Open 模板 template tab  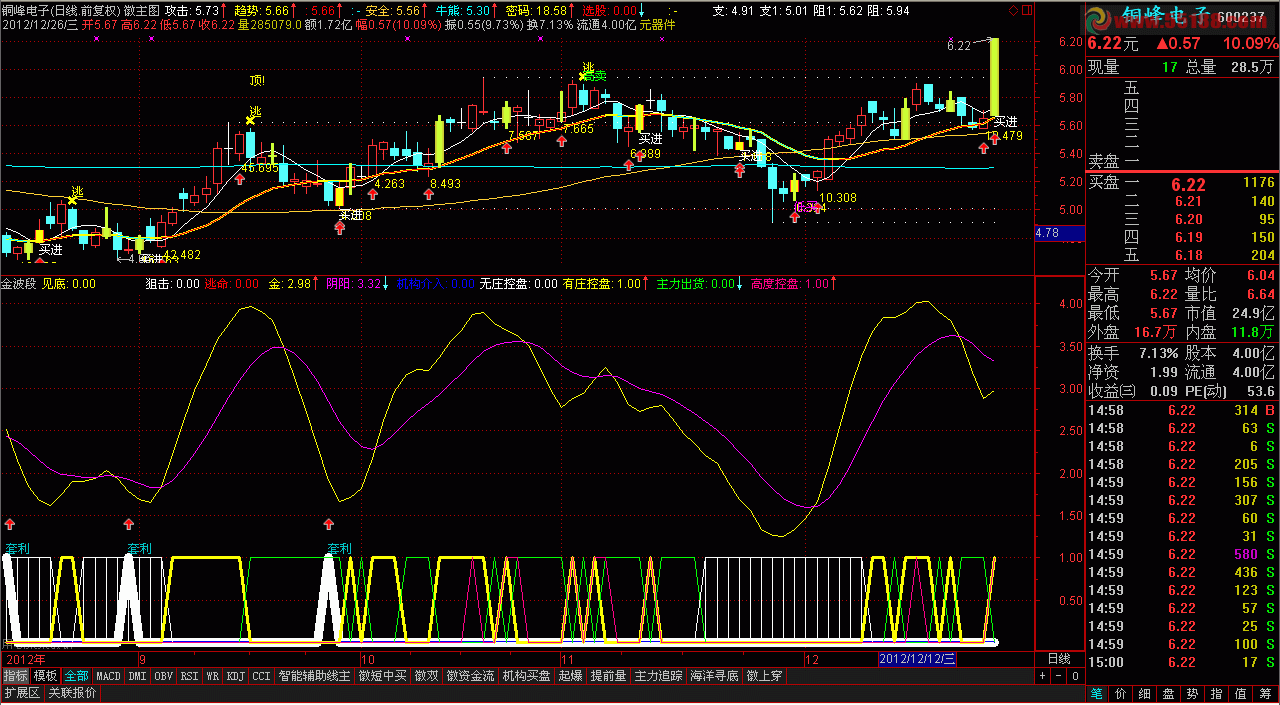coord(46,676)
